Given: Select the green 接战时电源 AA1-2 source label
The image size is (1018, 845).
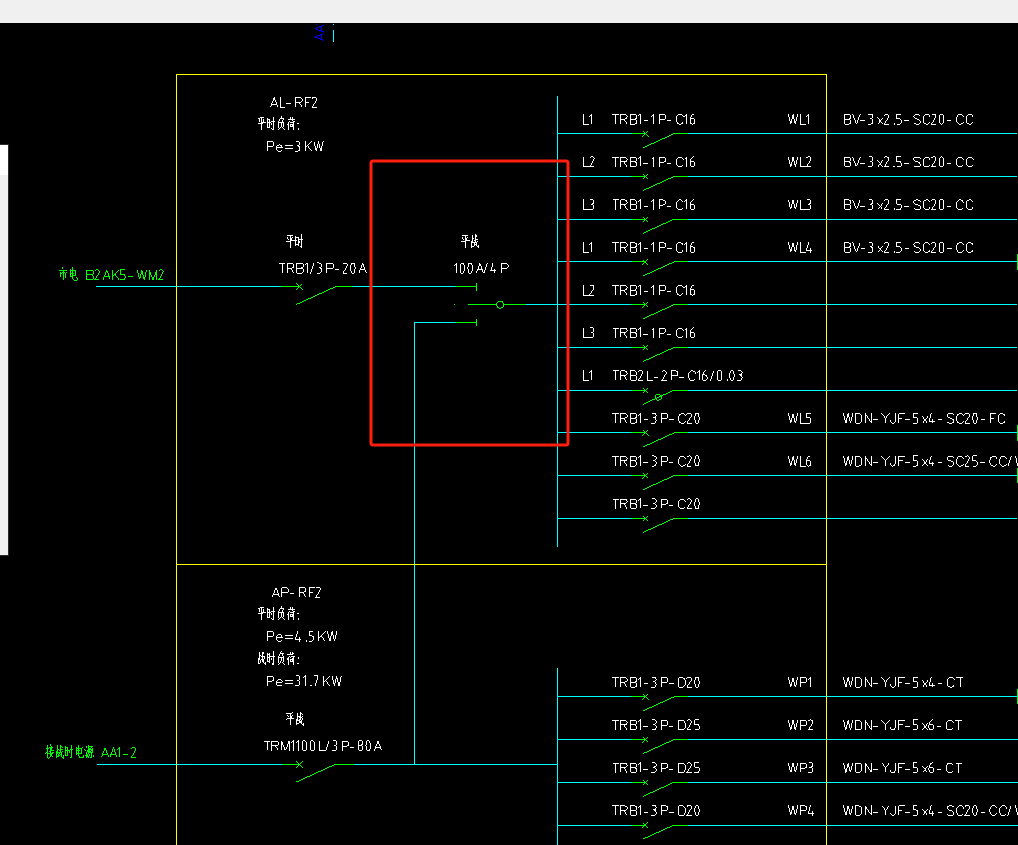Looking at the screenshot, I should click(x=91, y=752).
